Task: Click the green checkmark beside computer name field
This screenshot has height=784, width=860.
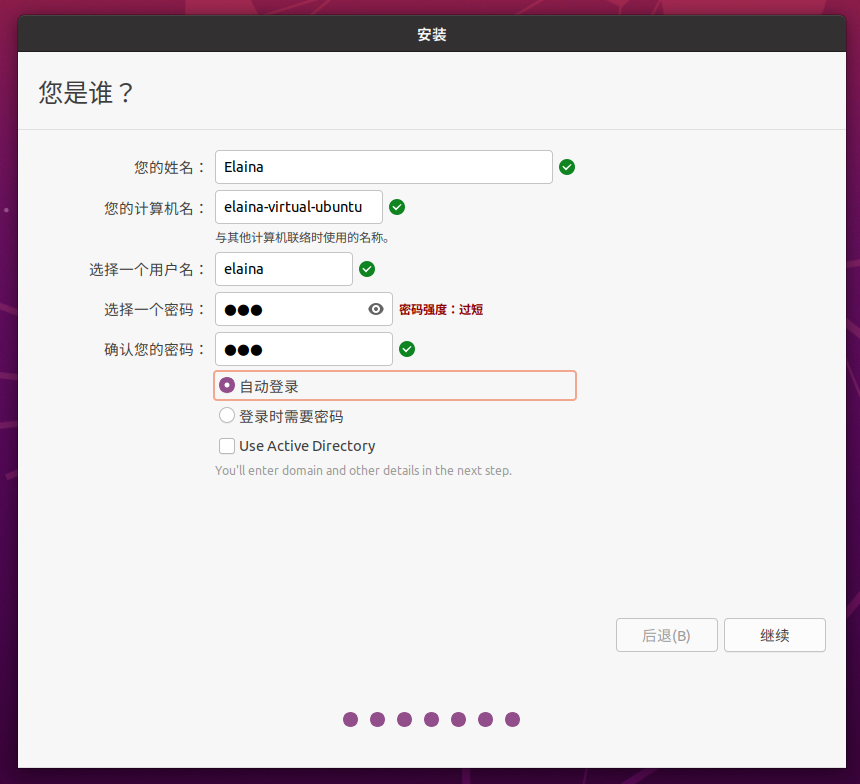Action: pyautogui.click(x=397, y=207)
